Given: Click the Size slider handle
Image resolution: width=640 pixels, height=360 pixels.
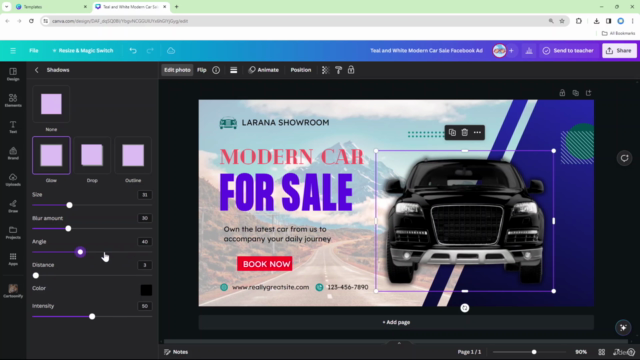Looking at the screenshot, I should click(x=69, y=205).
